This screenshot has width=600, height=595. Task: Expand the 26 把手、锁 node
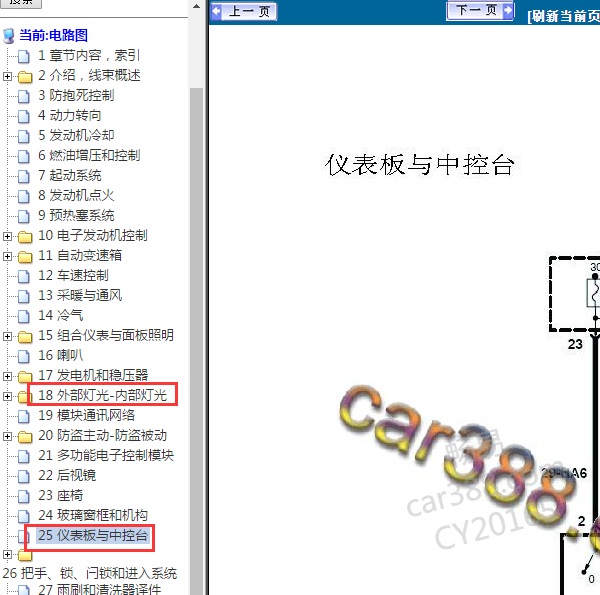pyautogui.click(x=7, y=554)
